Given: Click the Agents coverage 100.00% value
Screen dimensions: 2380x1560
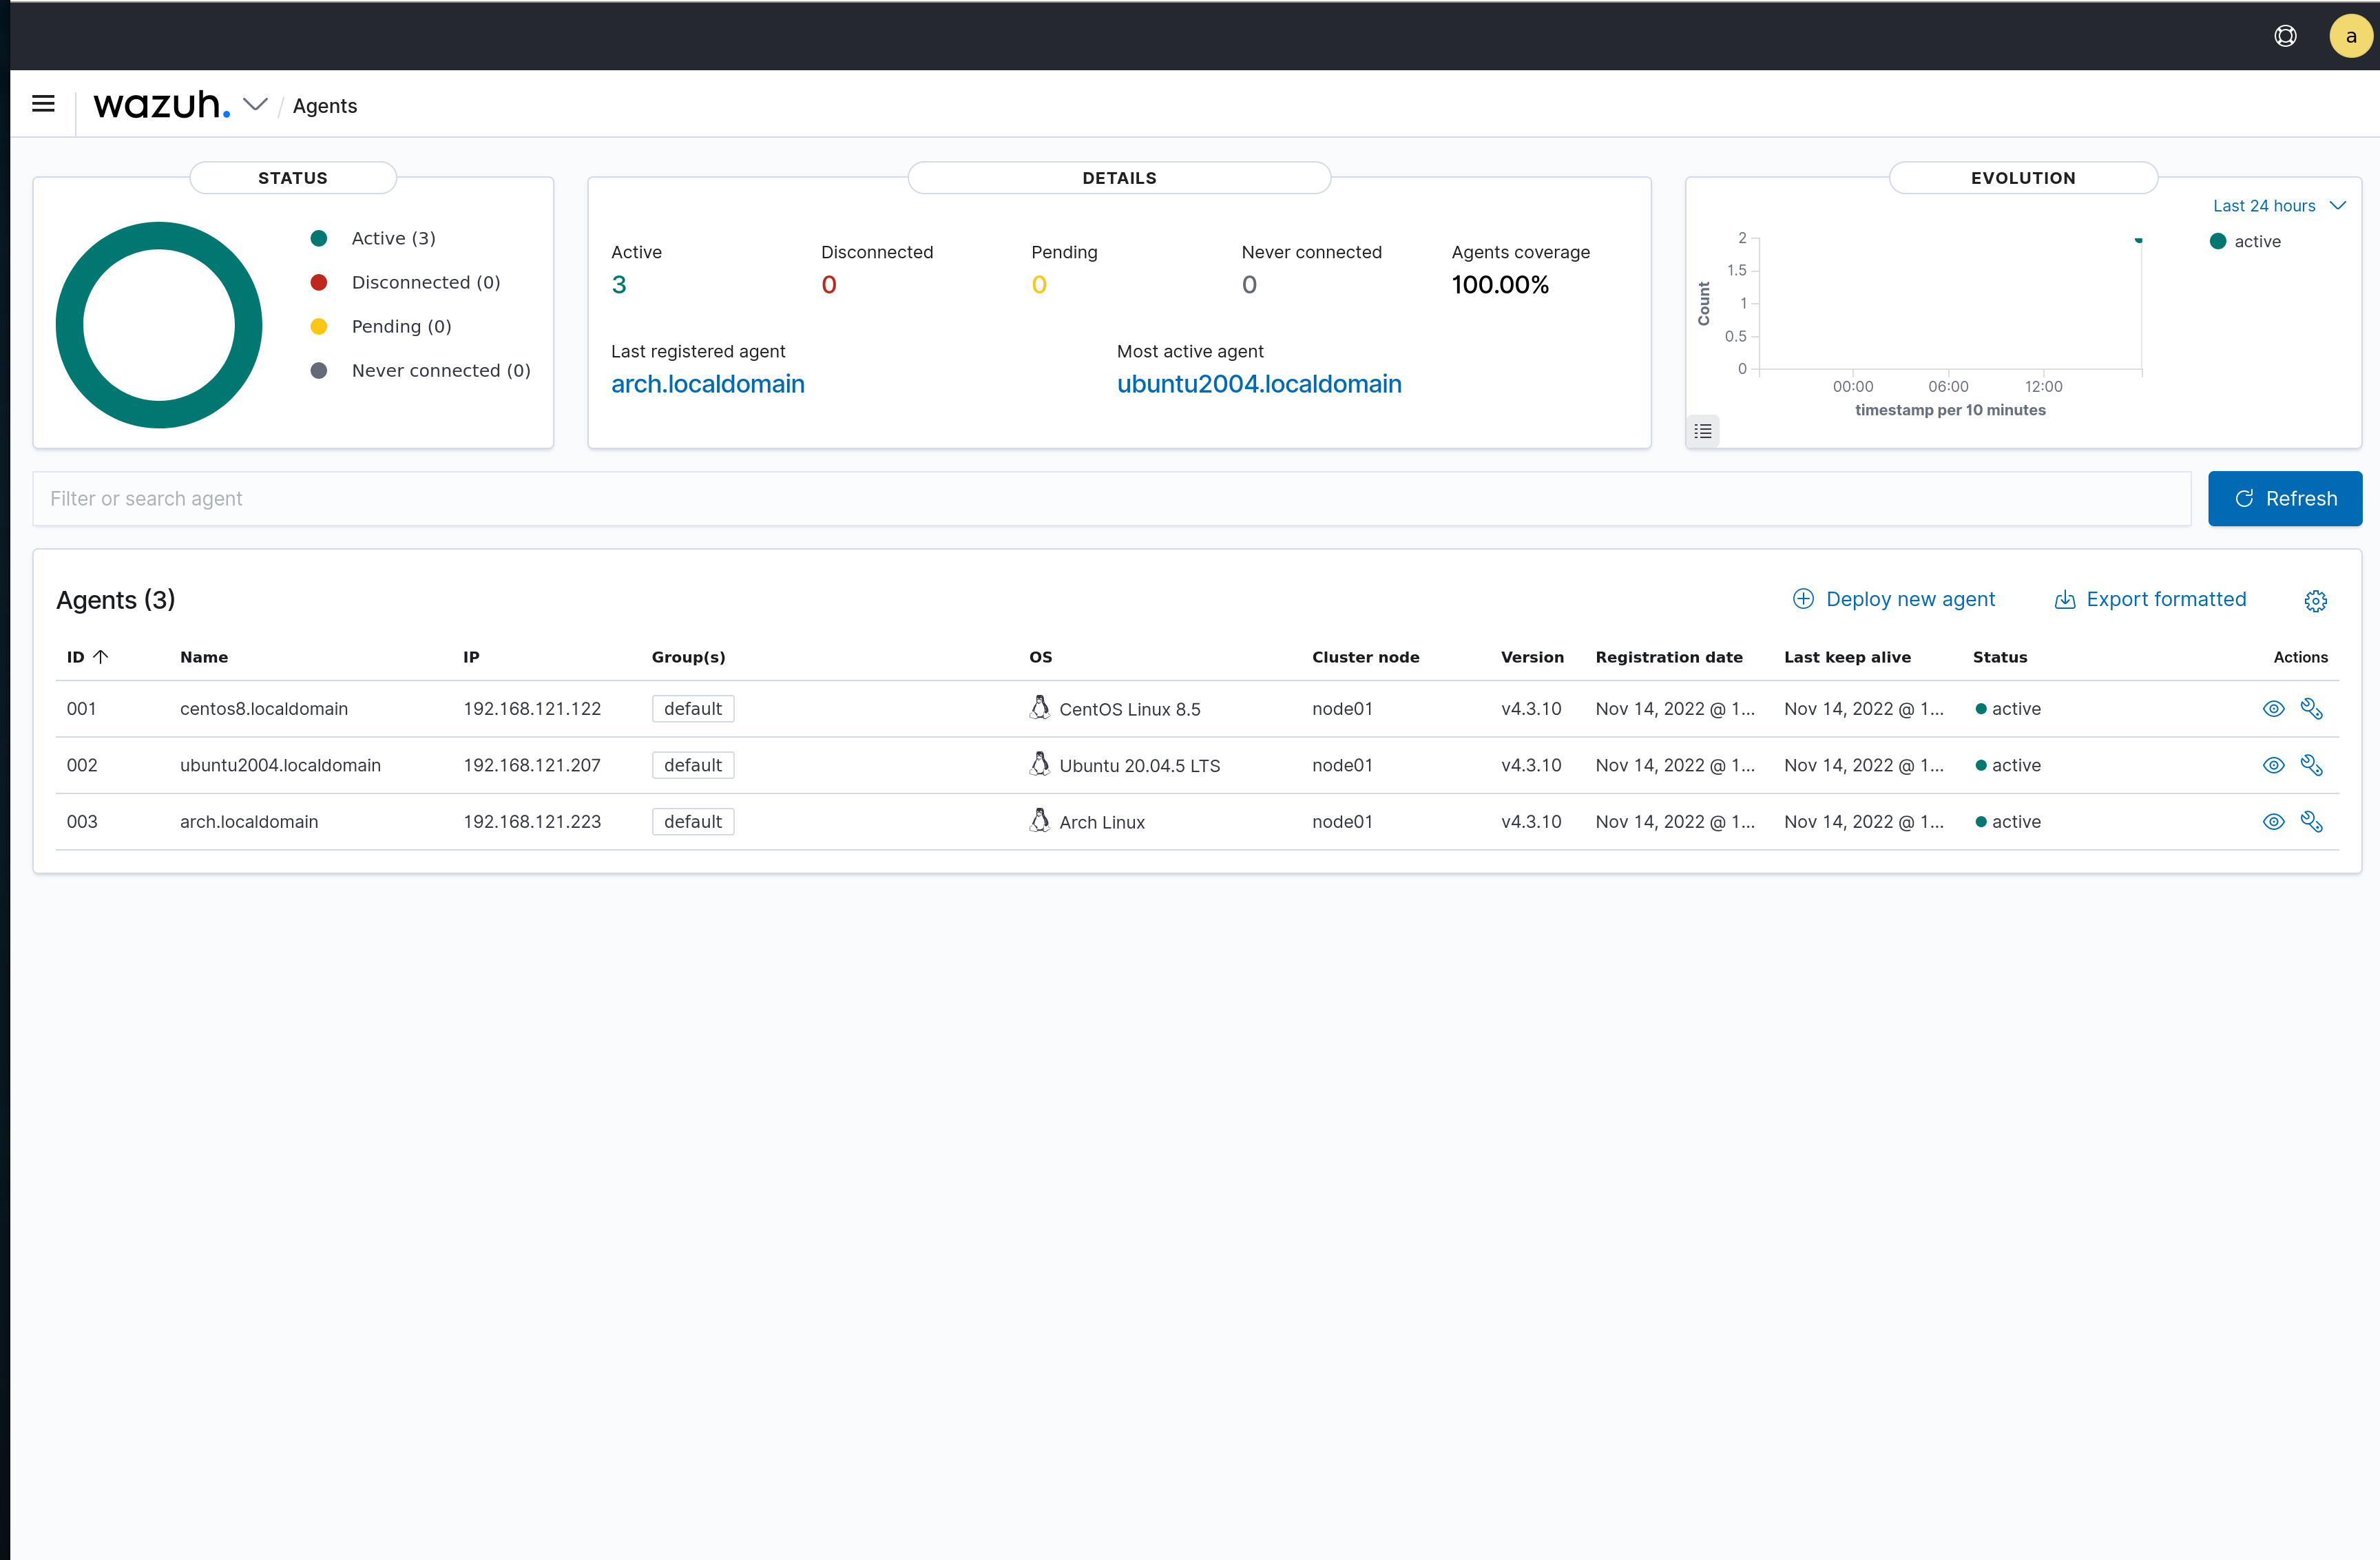Looking at the screenshot, I should [1500, 285].
